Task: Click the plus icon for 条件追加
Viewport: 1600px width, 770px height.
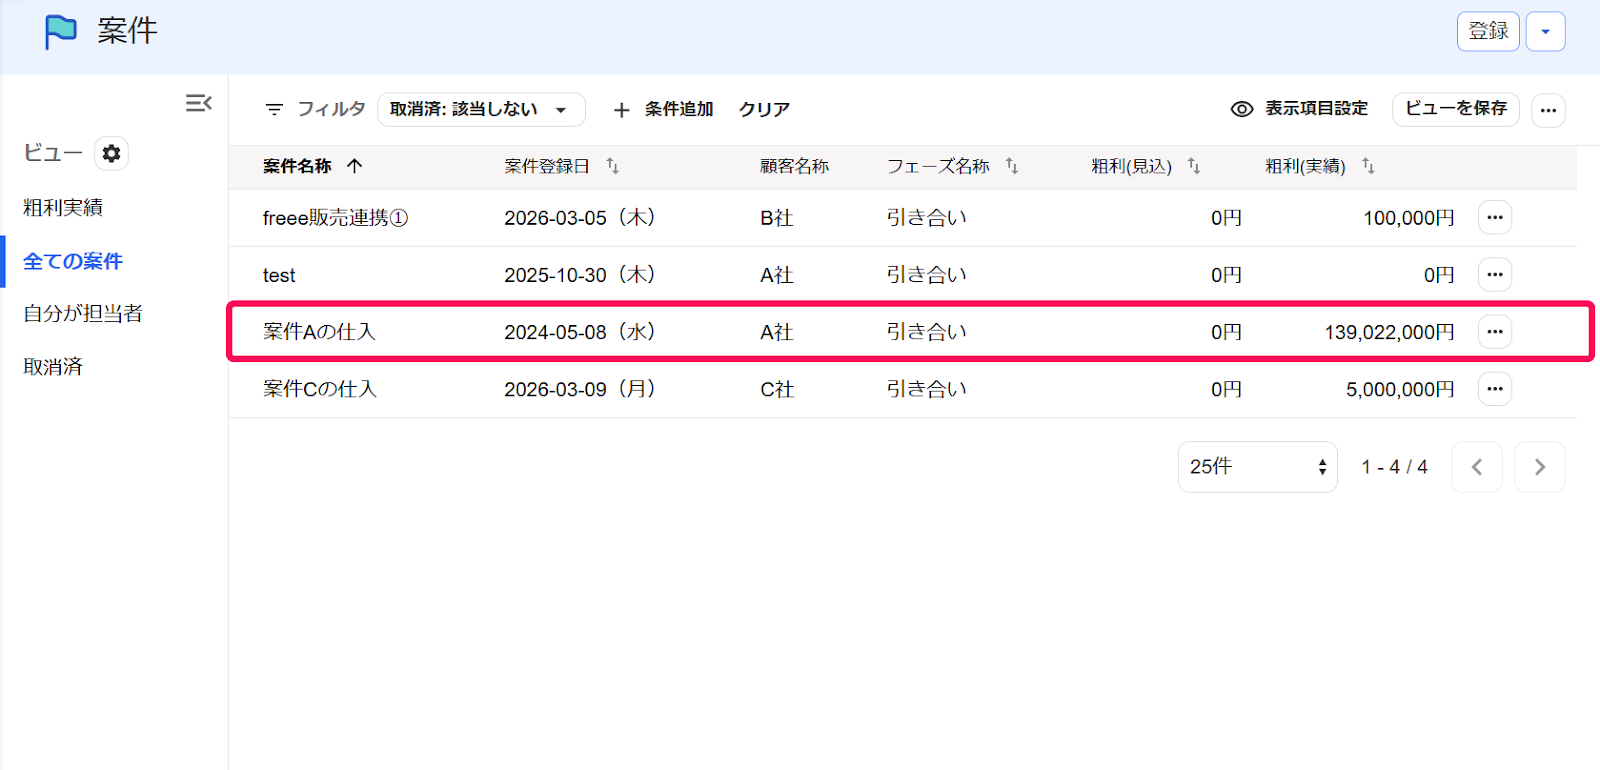Action: click(622, 110)
